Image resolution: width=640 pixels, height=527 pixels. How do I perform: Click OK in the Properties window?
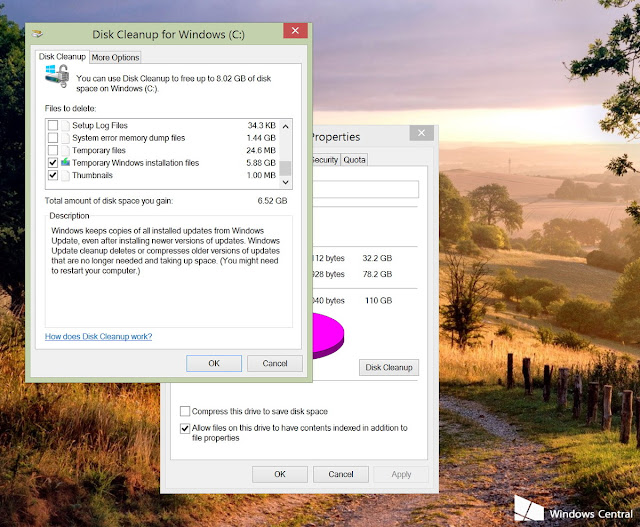(280, 474)
